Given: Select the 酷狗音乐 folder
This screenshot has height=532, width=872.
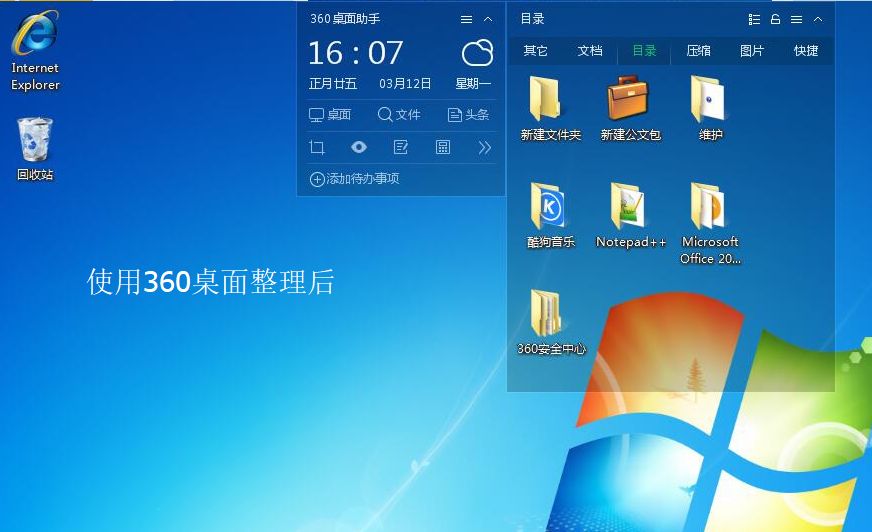Looking at the screenshot, I should tap(551, 216).
